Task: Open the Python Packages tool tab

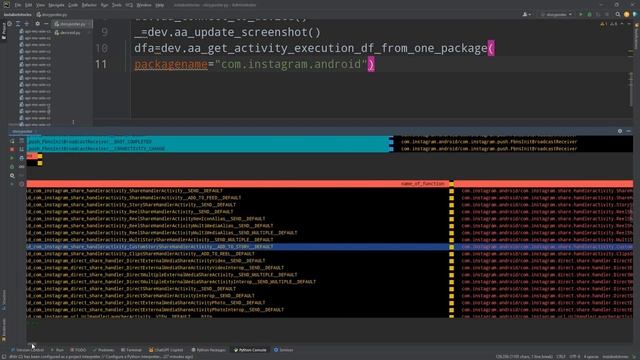Action: point(209,350)
